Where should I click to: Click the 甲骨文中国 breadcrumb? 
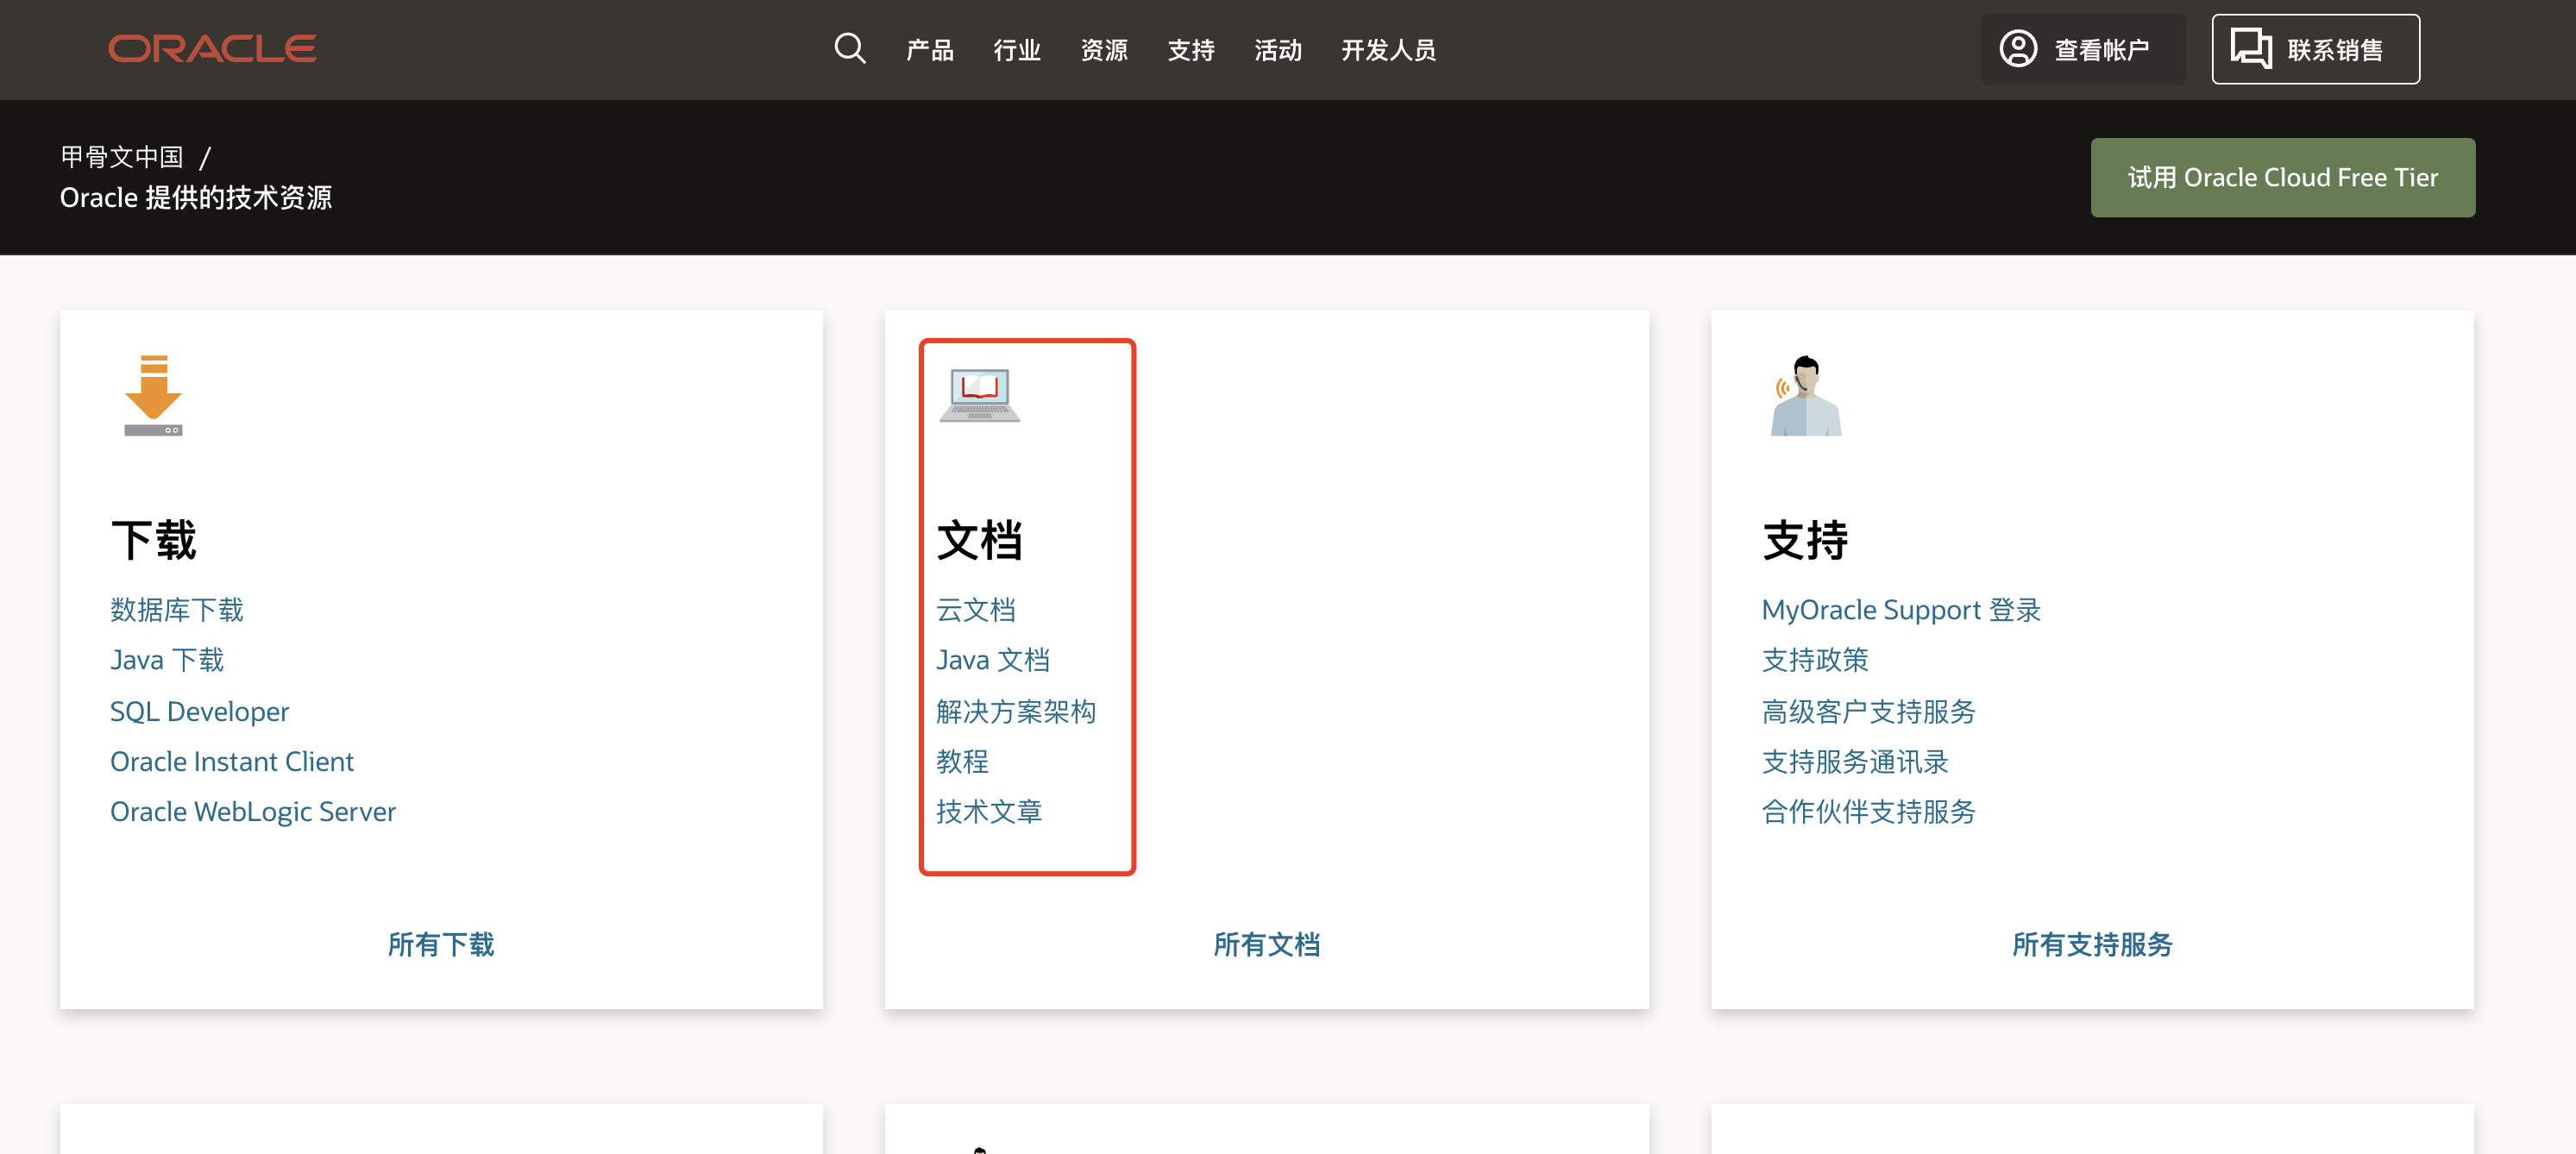tap(122, 157)
